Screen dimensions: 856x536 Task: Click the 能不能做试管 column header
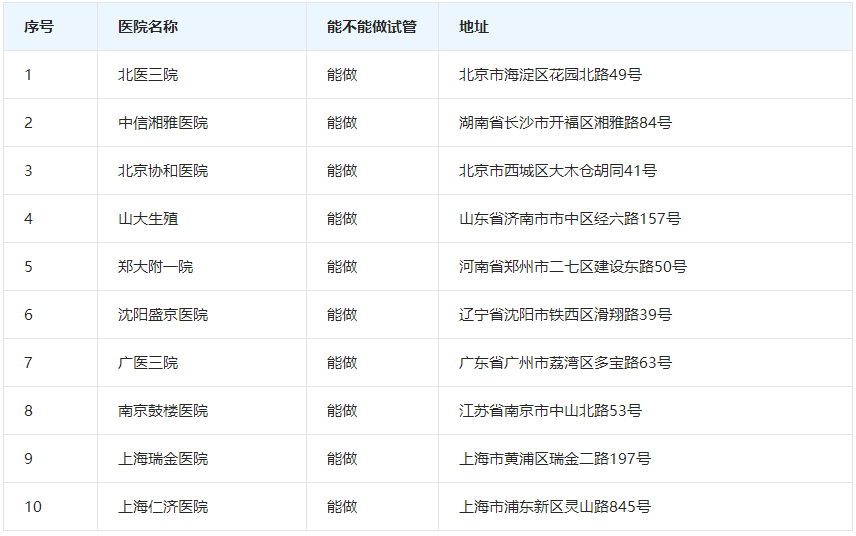(x=372, y=27)
